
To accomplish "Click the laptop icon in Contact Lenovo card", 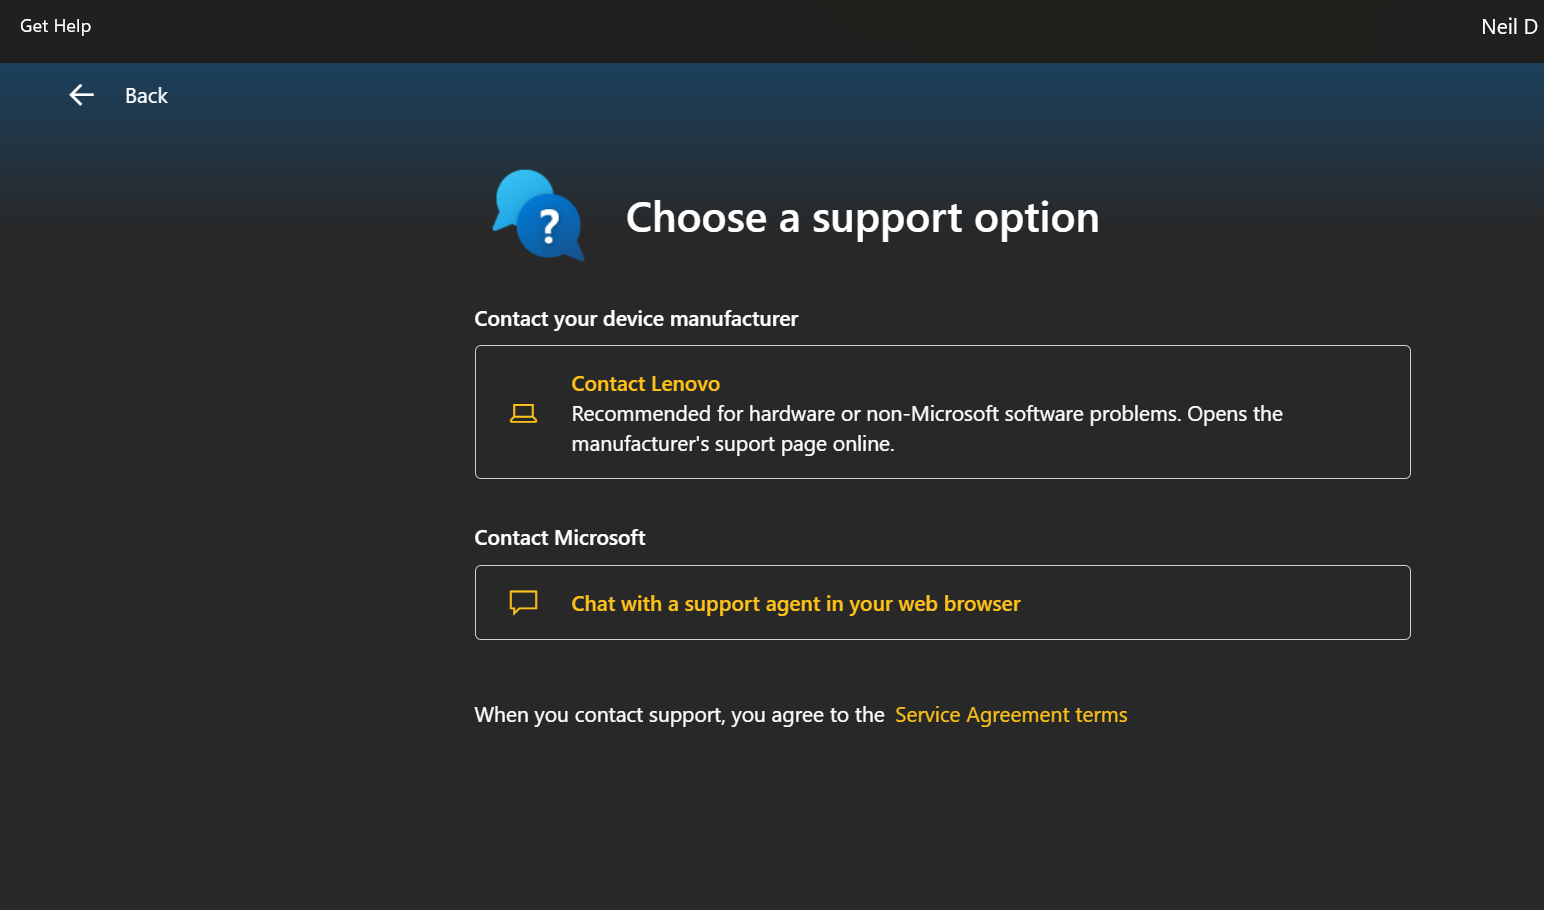I will (x=523, y=413).
